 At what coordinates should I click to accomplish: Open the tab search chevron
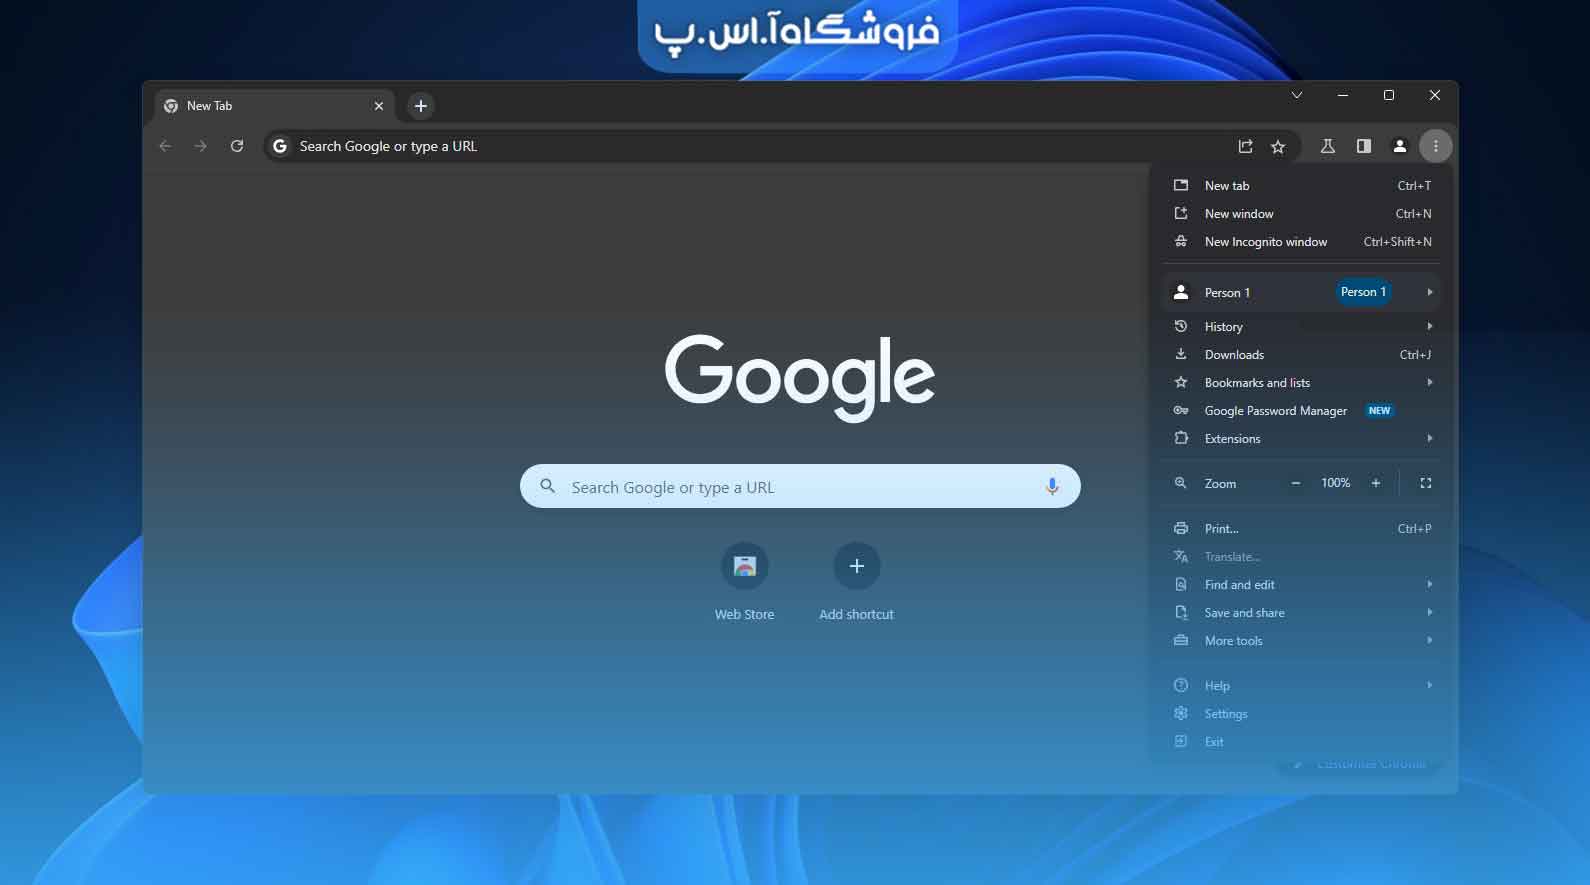pos(1296,95)
